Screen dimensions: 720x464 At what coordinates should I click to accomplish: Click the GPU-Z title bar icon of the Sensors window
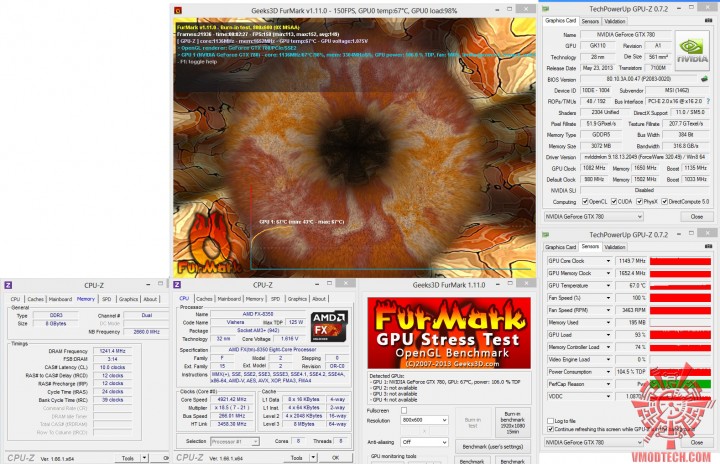pyautogui.click(x=546, y=235)
